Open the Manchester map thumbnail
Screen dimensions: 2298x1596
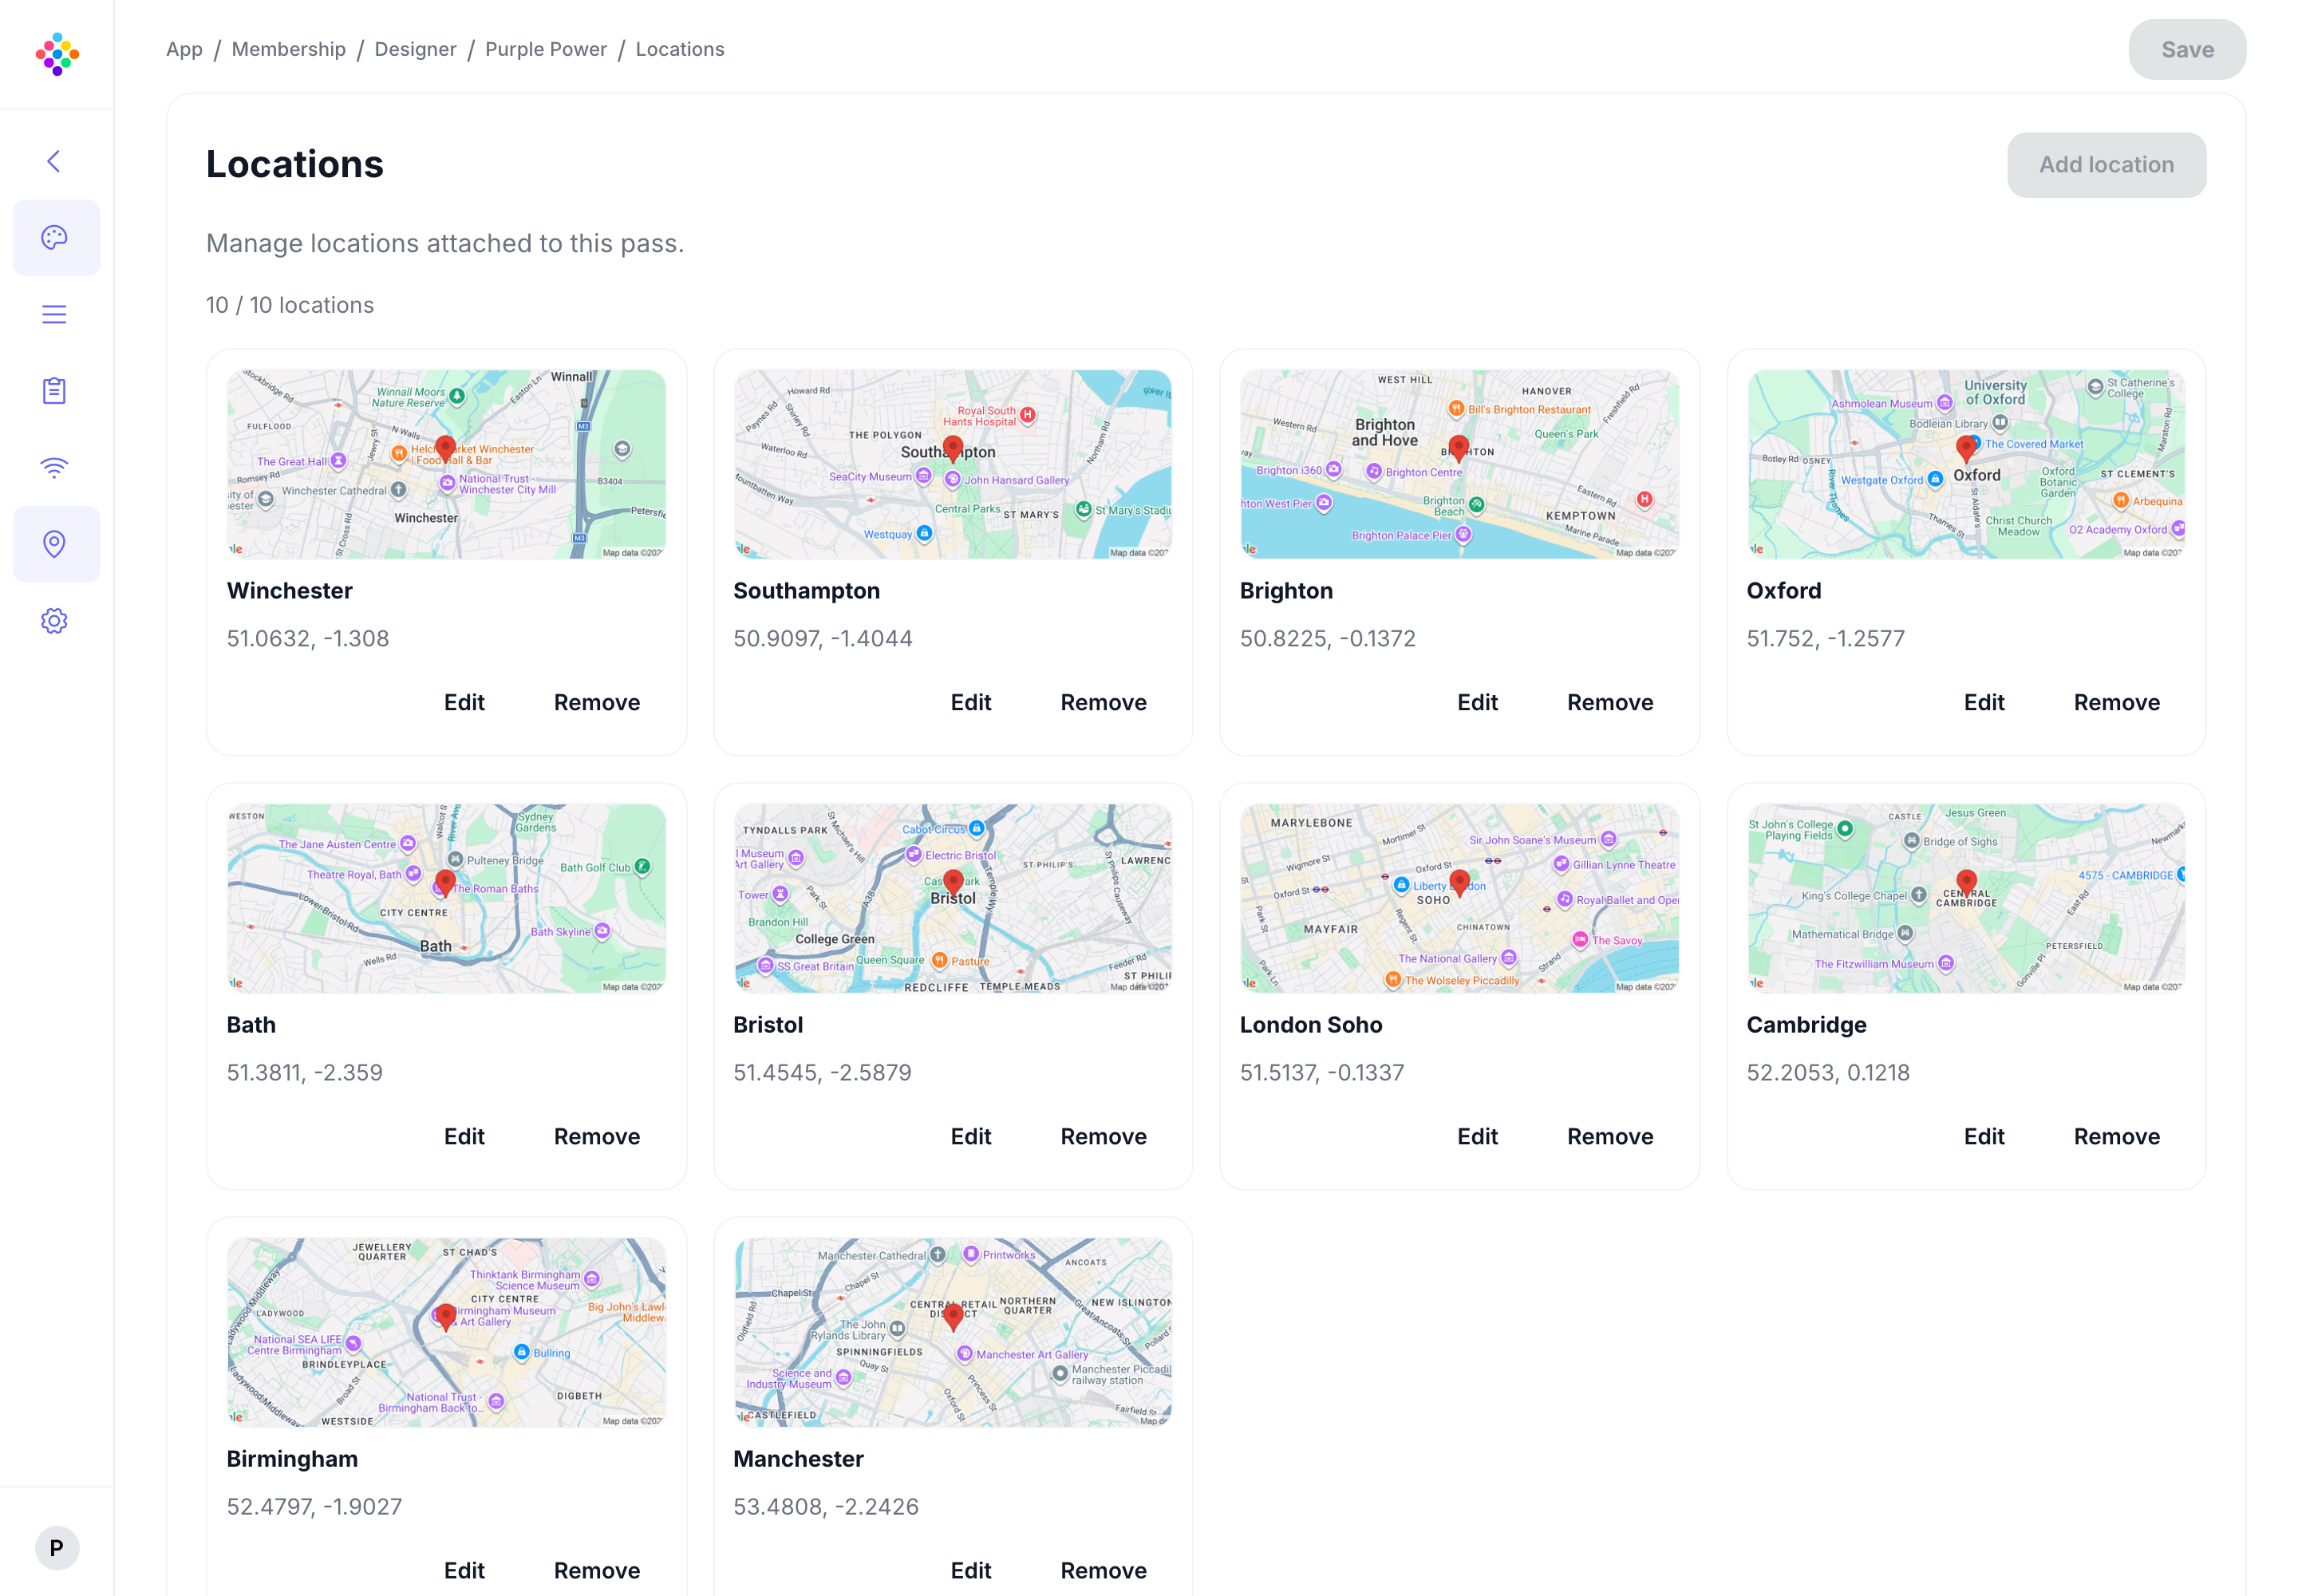953,1332
